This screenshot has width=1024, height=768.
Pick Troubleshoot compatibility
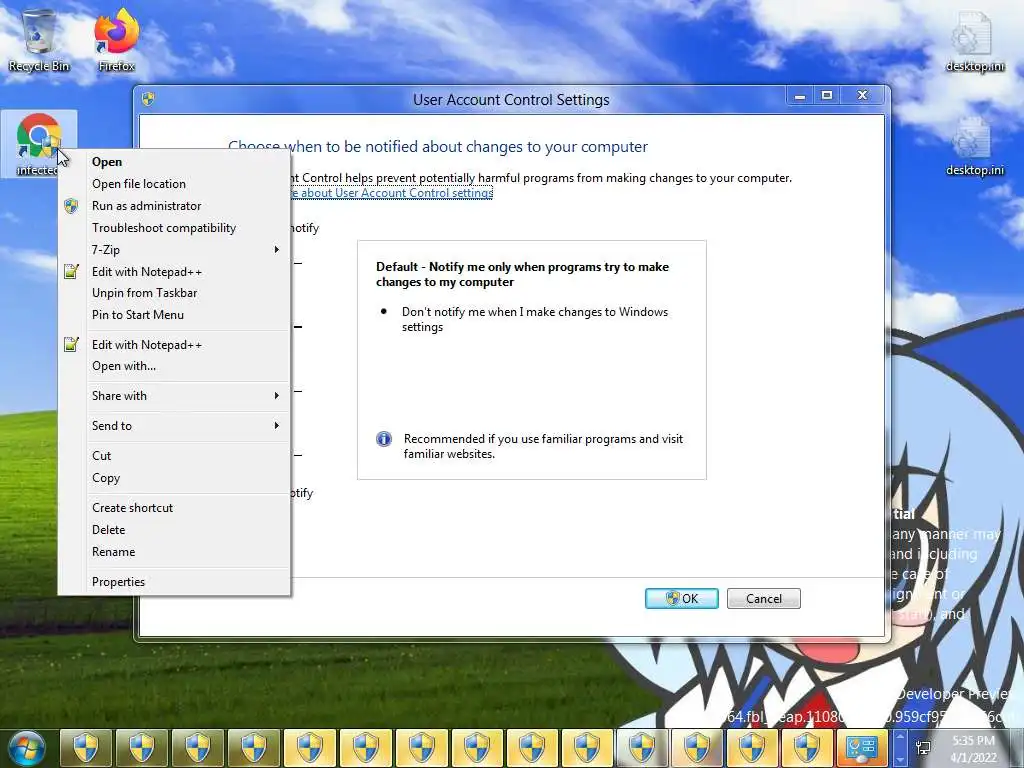coord(174,228)
